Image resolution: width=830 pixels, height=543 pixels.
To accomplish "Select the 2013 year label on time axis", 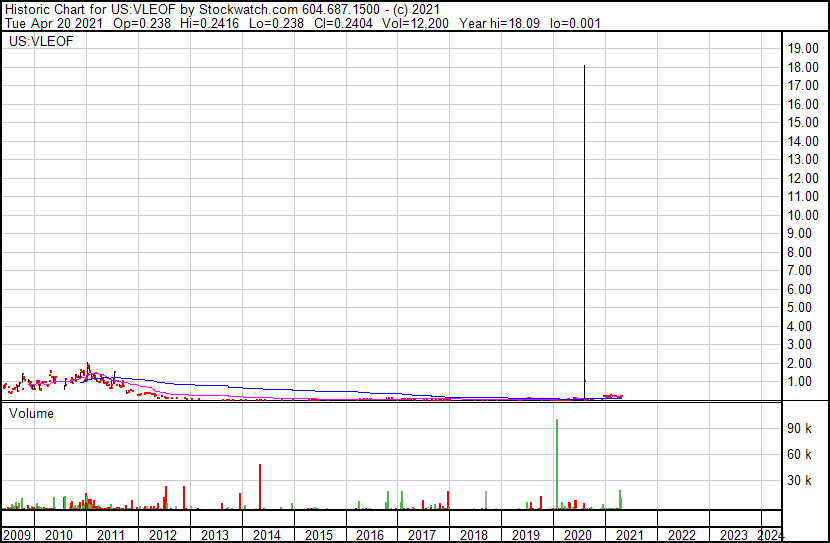I will coord(214,535).
